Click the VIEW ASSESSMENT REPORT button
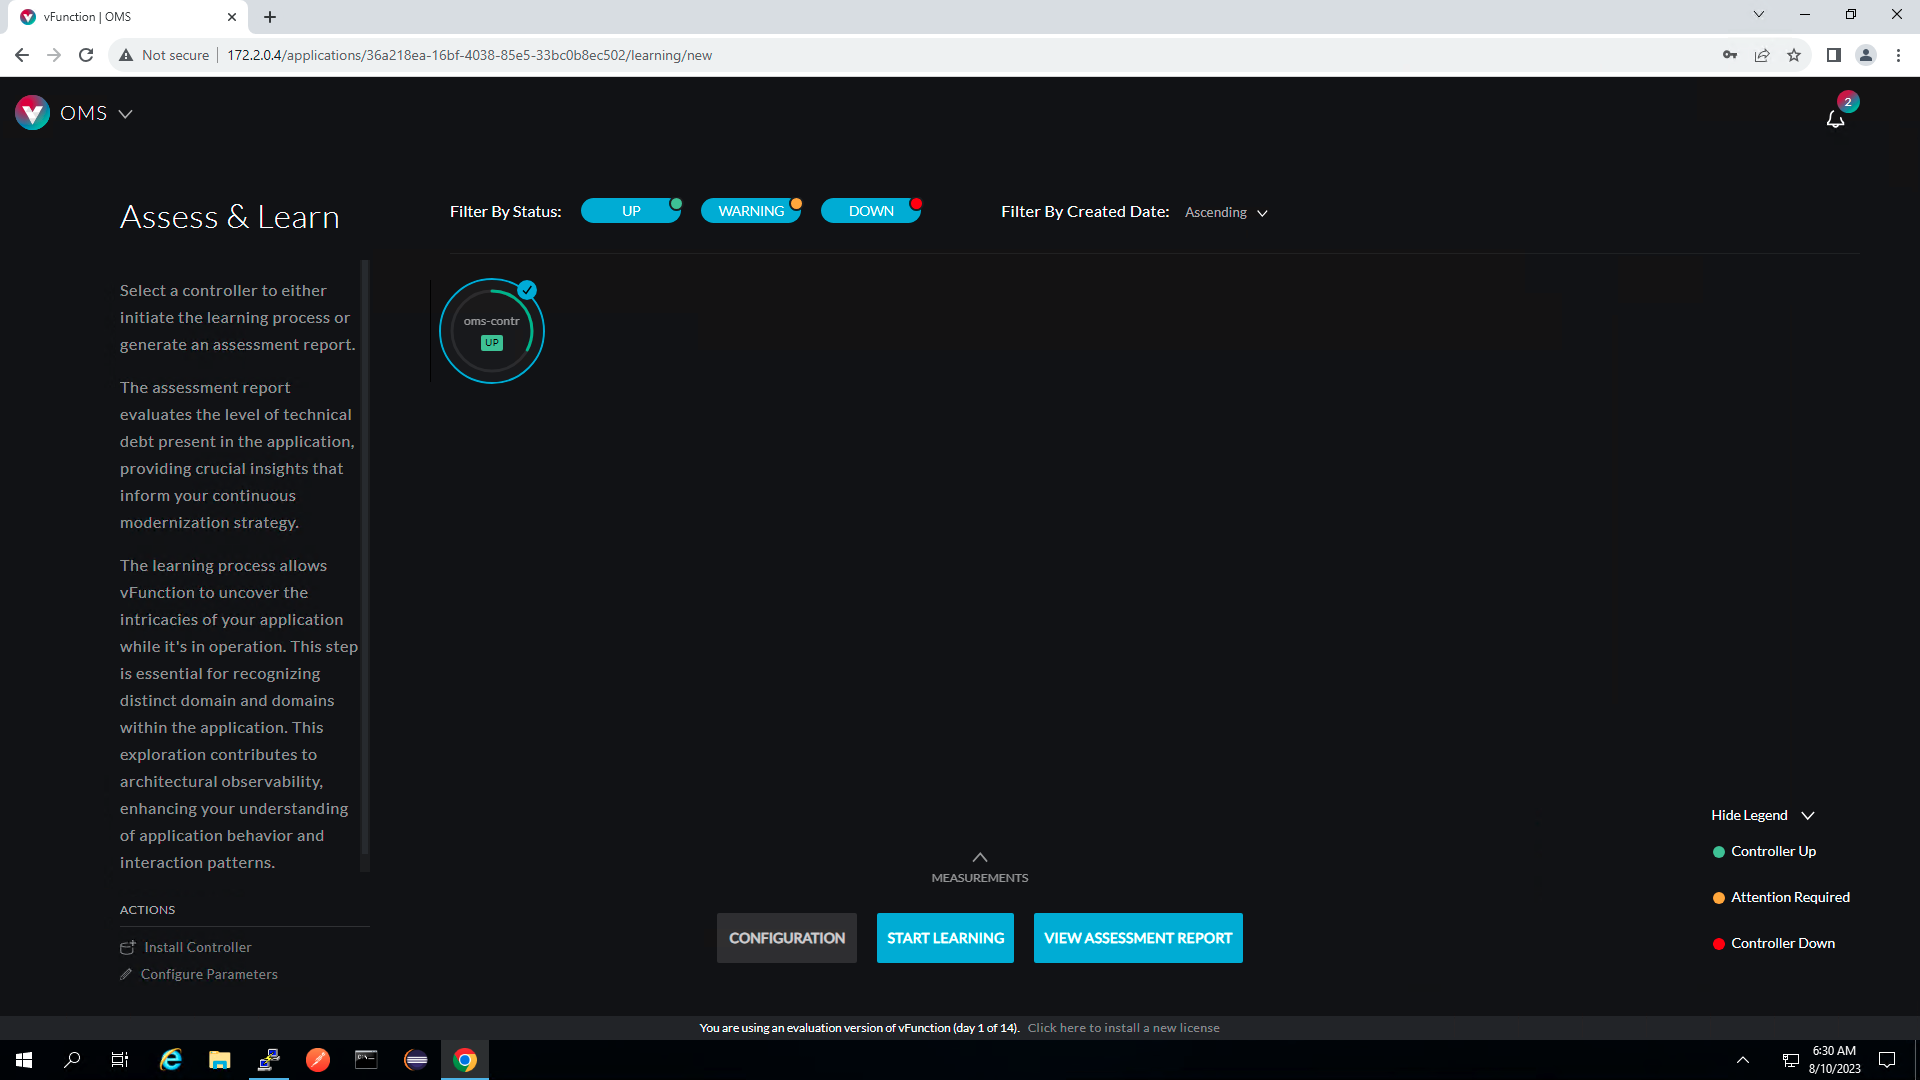Viewport: 1920px width, 1080px height. (x=1137, y=938)
